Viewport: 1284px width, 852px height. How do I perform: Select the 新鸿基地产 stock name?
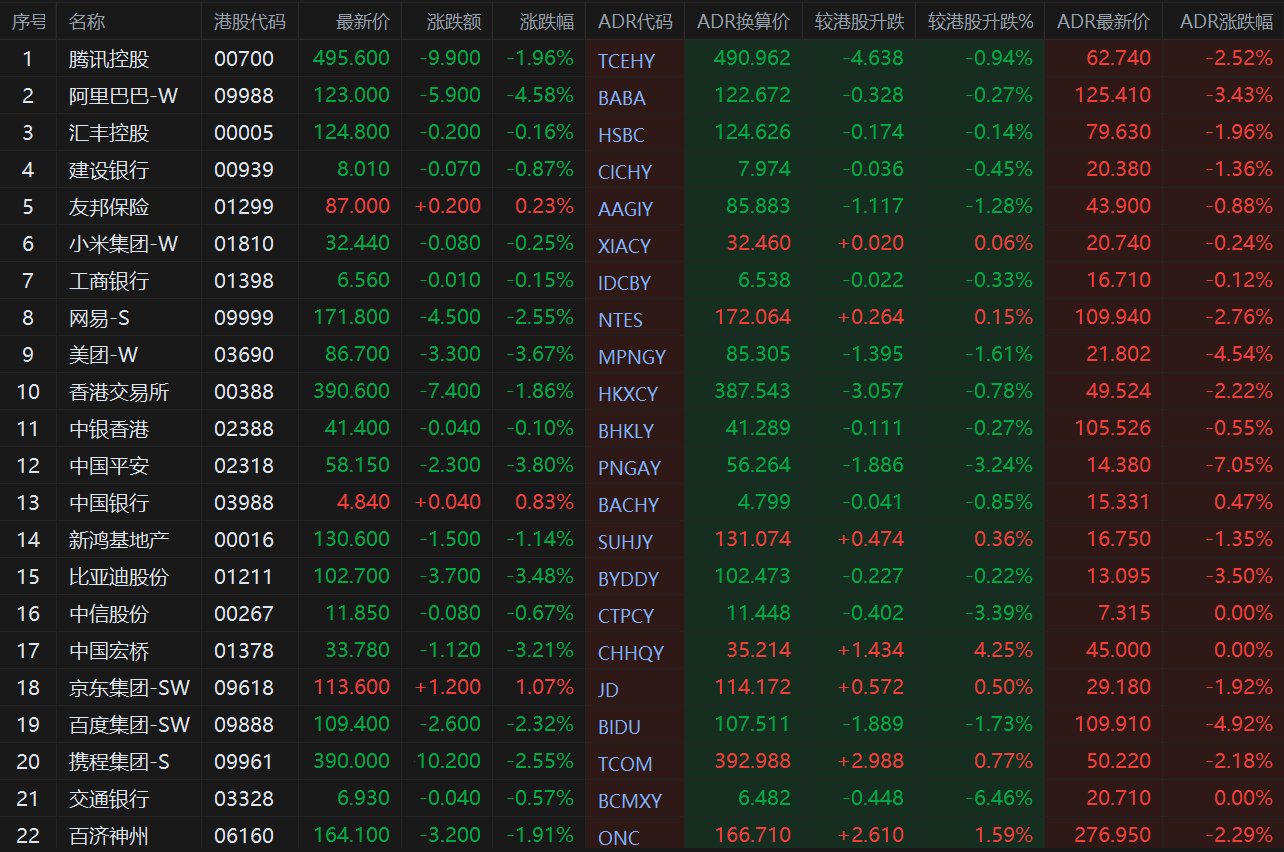(119, 540)
